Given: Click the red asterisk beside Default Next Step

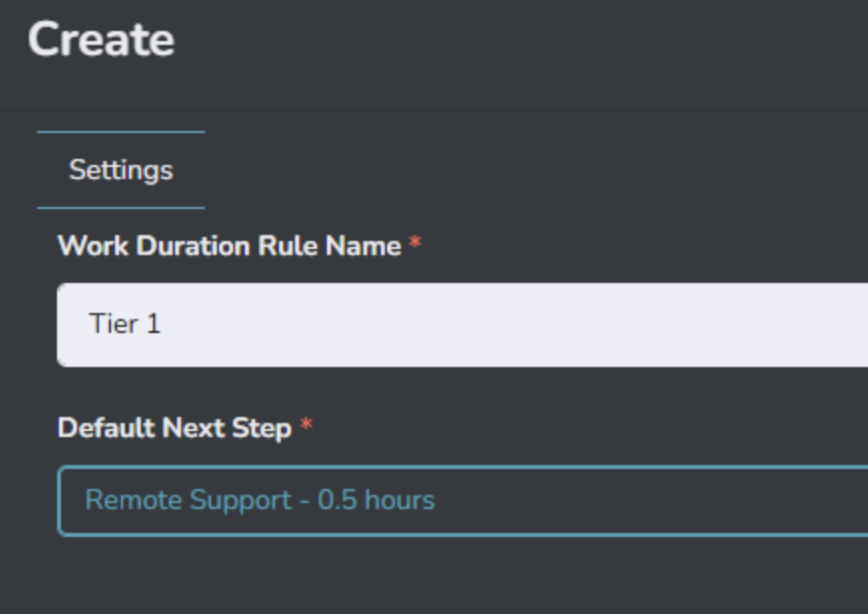Looking at the screenshot, I should click(x=306, y=426).
